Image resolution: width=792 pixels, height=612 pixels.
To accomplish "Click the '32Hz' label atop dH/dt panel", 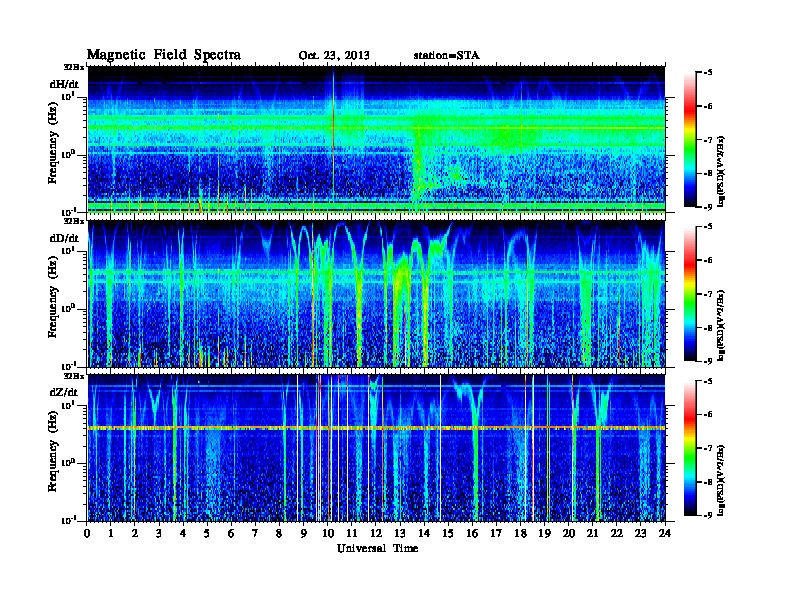I will click(x=74, y=67).
